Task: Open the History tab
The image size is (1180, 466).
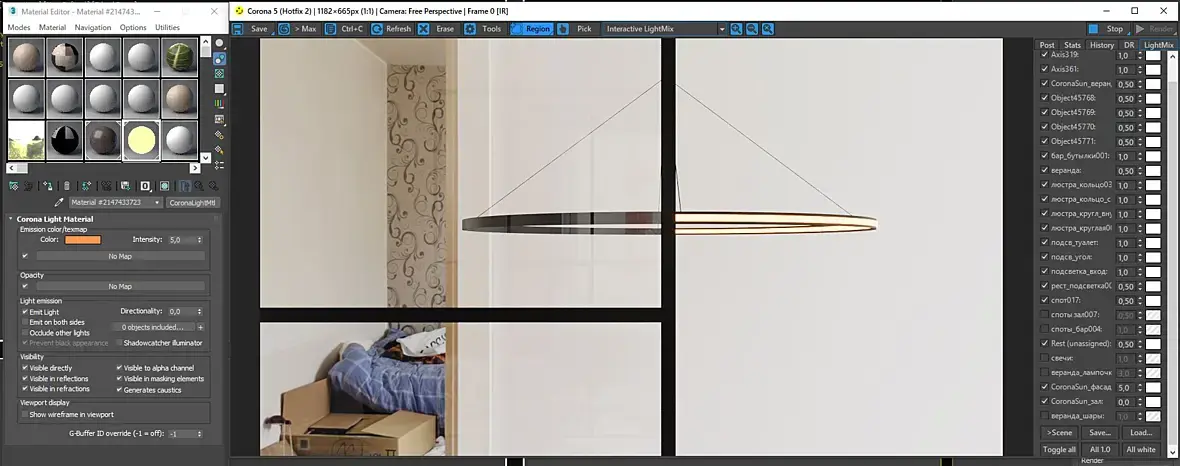Action: tap(1102, 45)
